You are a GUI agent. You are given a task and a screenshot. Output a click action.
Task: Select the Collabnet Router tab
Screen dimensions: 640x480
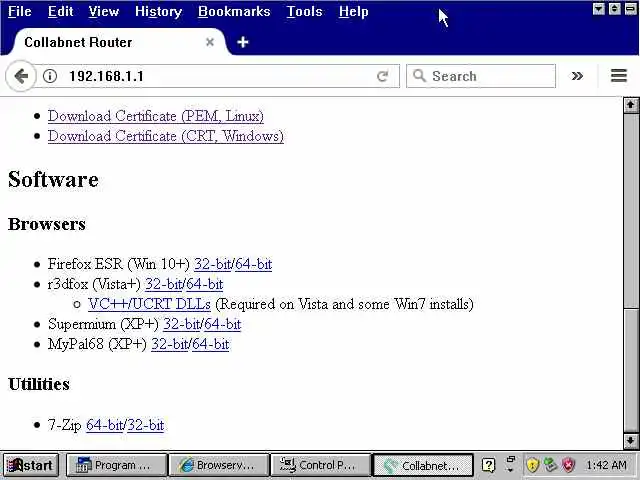118,42
